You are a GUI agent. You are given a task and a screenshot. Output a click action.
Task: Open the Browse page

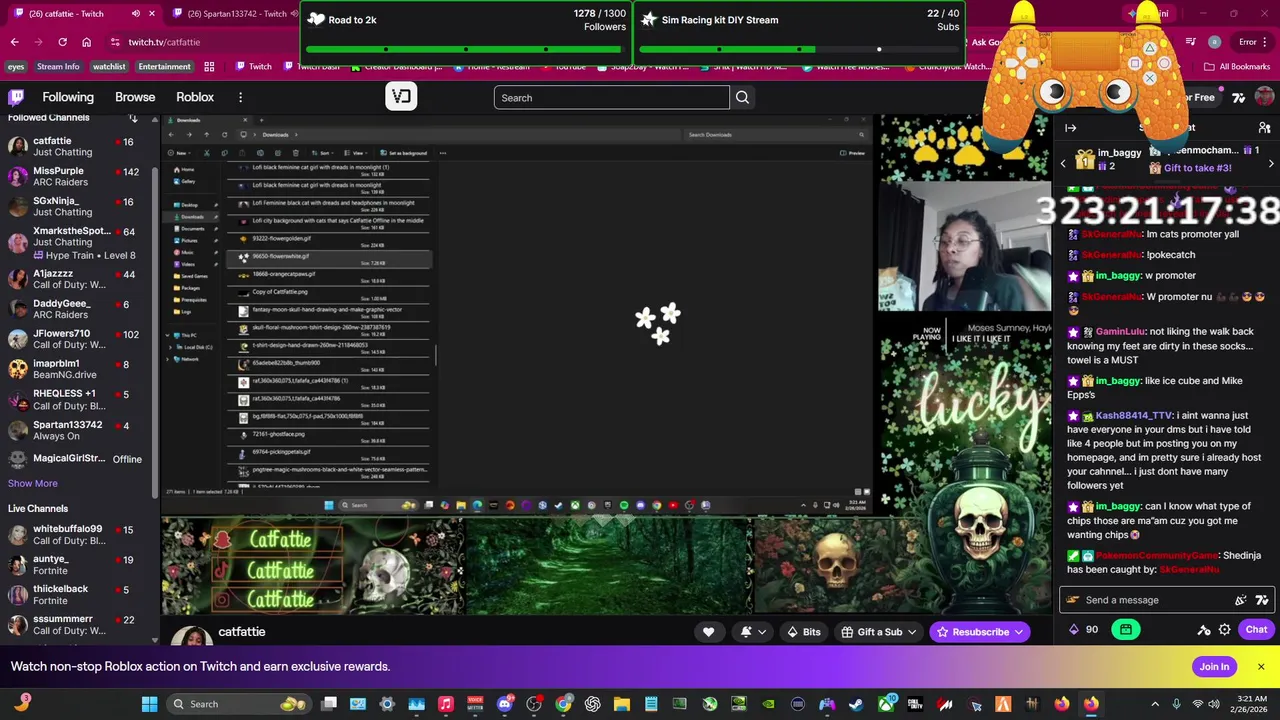point(135,97)
